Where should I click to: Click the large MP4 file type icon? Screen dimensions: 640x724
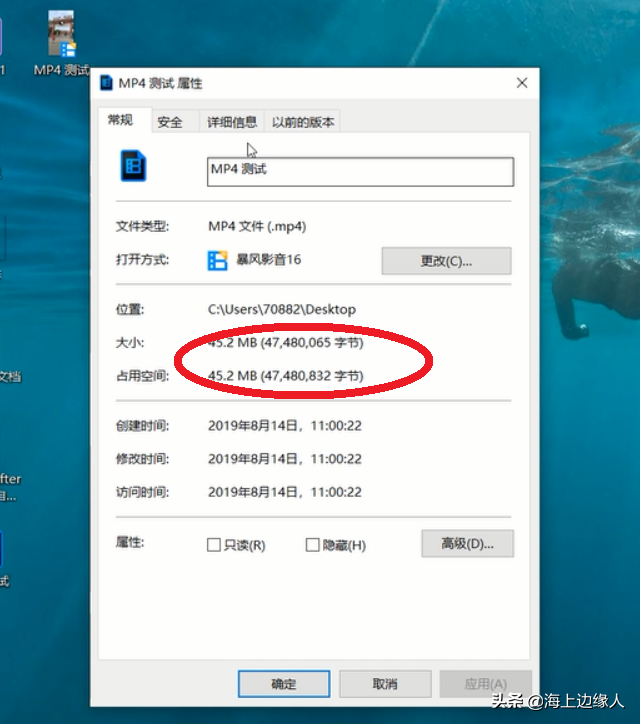133,166
